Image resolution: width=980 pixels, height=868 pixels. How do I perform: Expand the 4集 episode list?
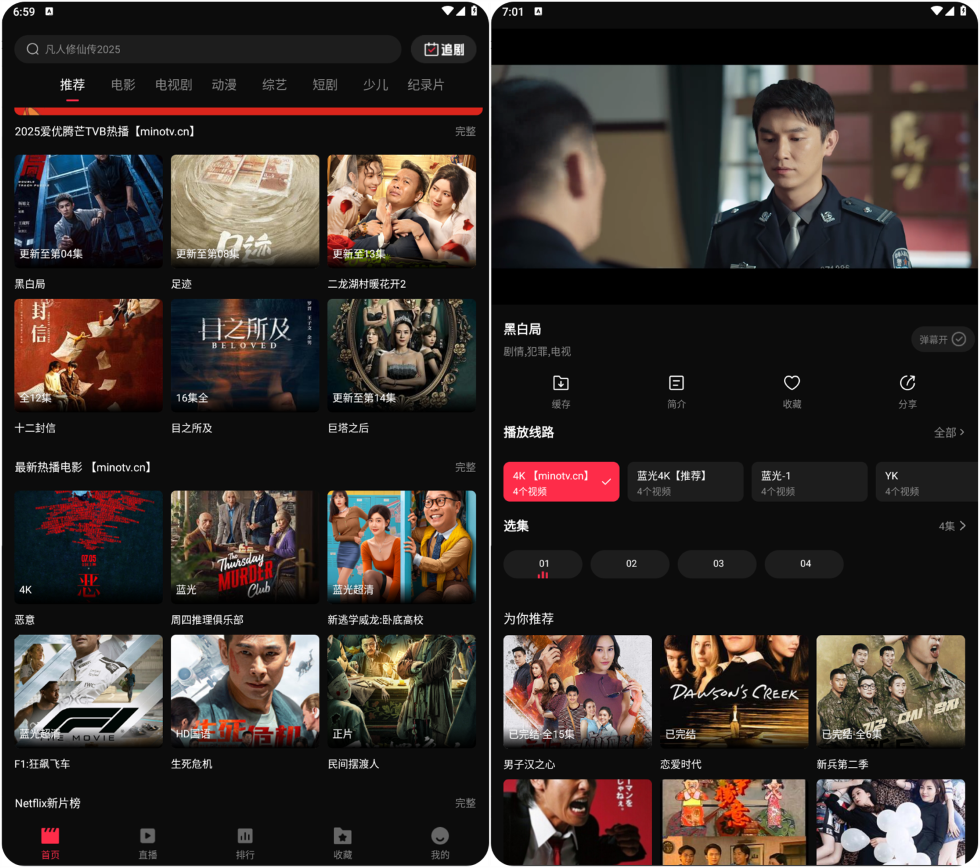tap(952, 526)
